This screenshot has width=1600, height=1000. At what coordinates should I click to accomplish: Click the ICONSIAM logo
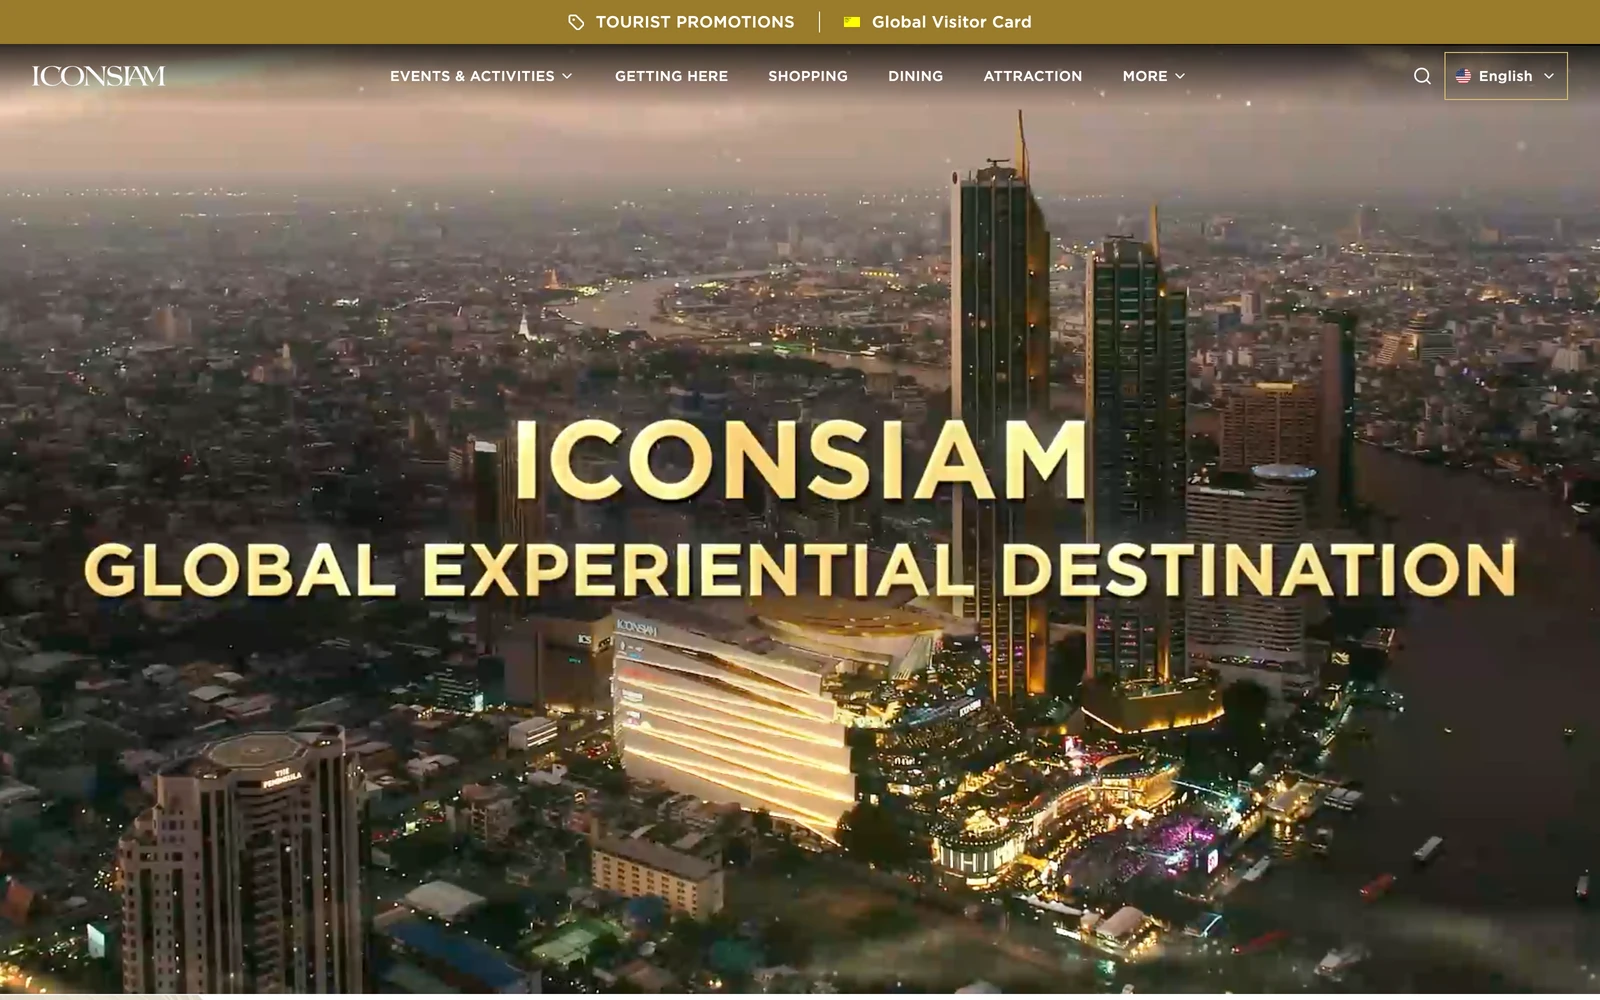tap(98, 76)
